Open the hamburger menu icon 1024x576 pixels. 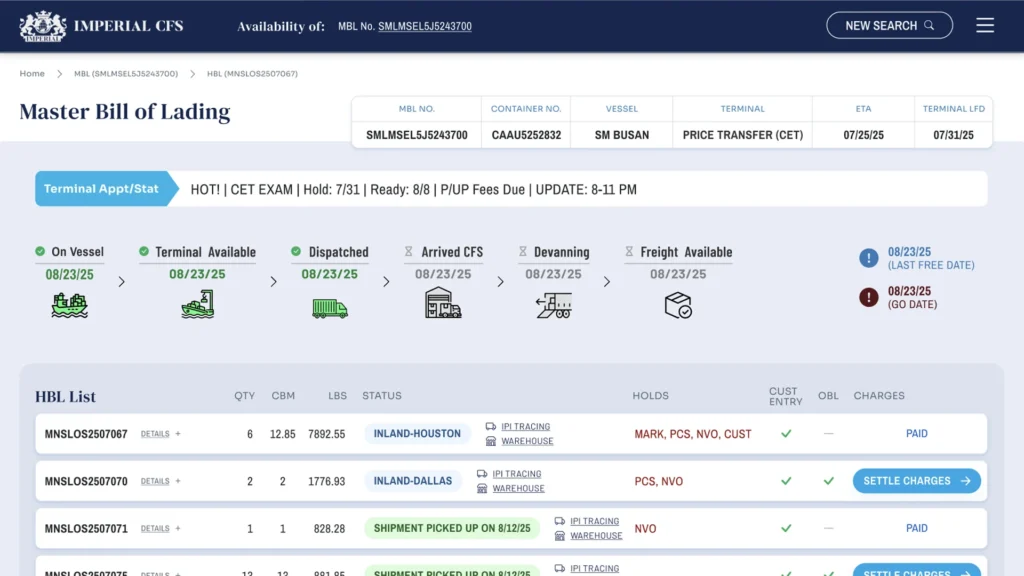pyautogui.click(x=985, y=25)
